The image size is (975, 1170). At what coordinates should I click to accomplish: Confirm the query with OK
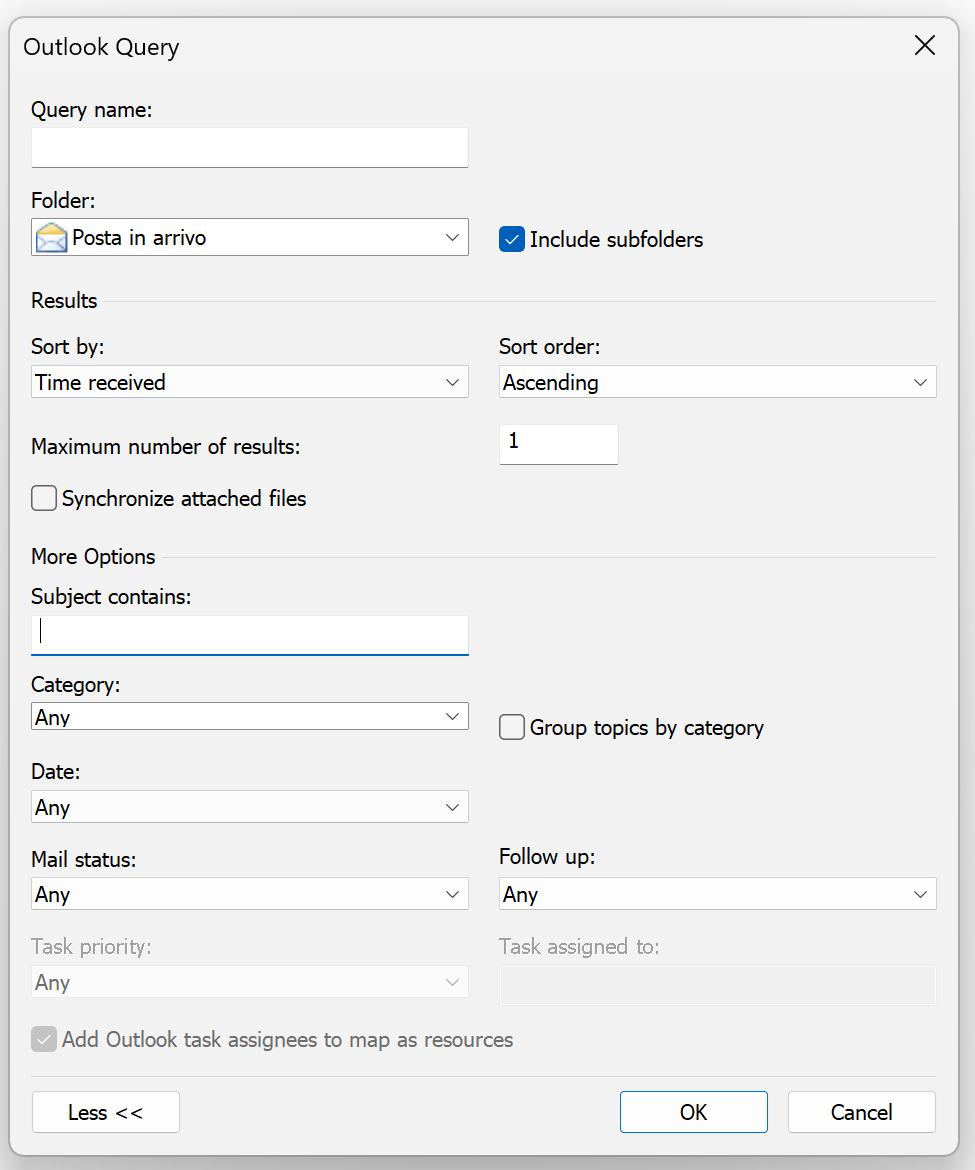pyautogui.click(x=693, y=1112)
